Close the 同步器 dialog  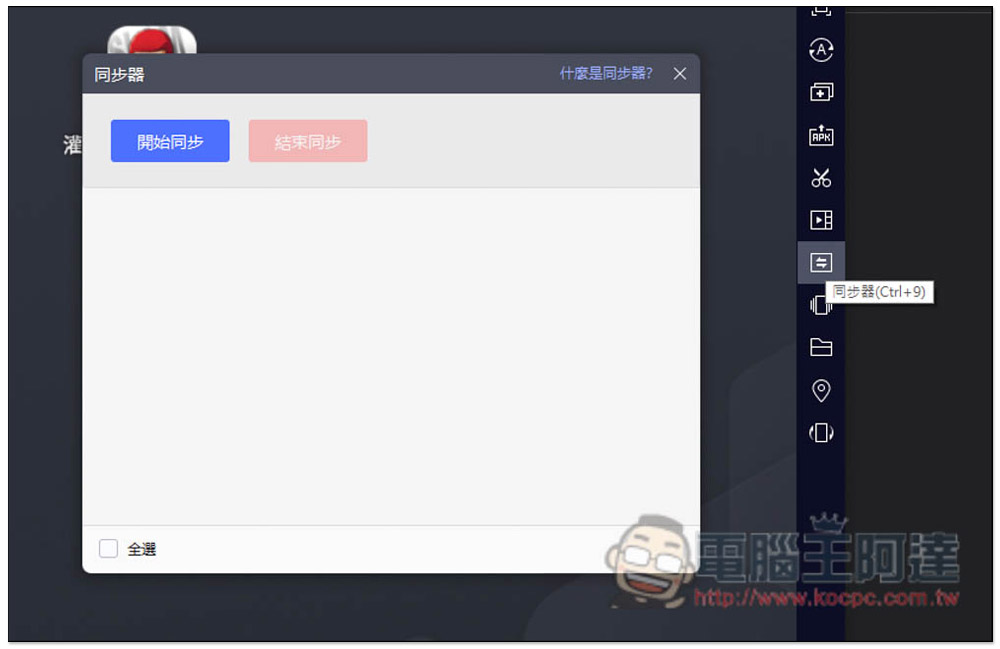(680, 74)
